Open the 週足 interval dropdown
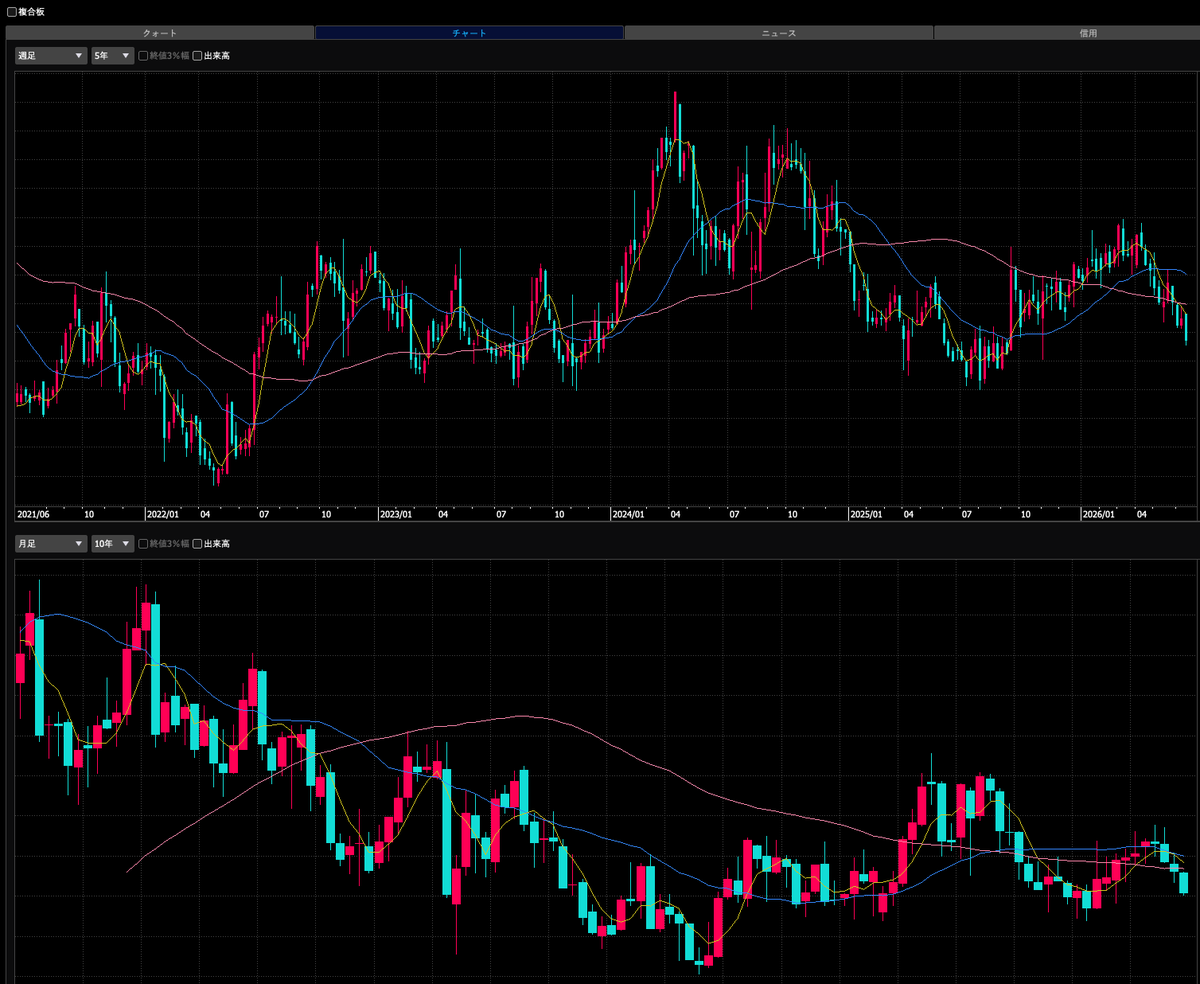1200x984 pixels. [51, 56]
